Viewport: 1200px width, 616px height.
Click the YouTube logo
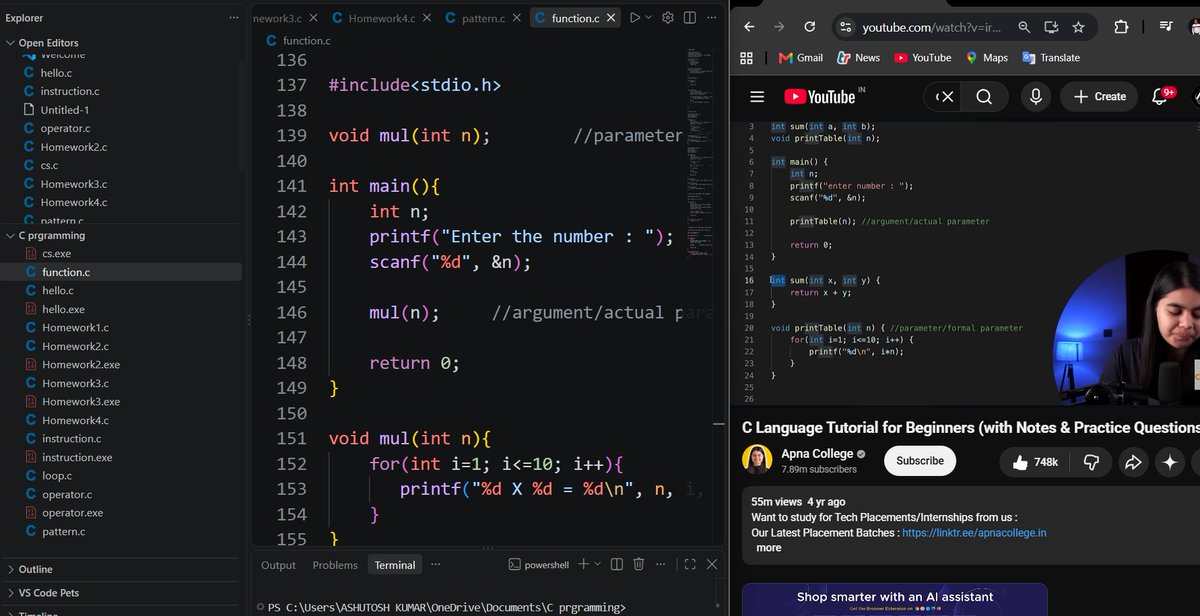(820, 97)
